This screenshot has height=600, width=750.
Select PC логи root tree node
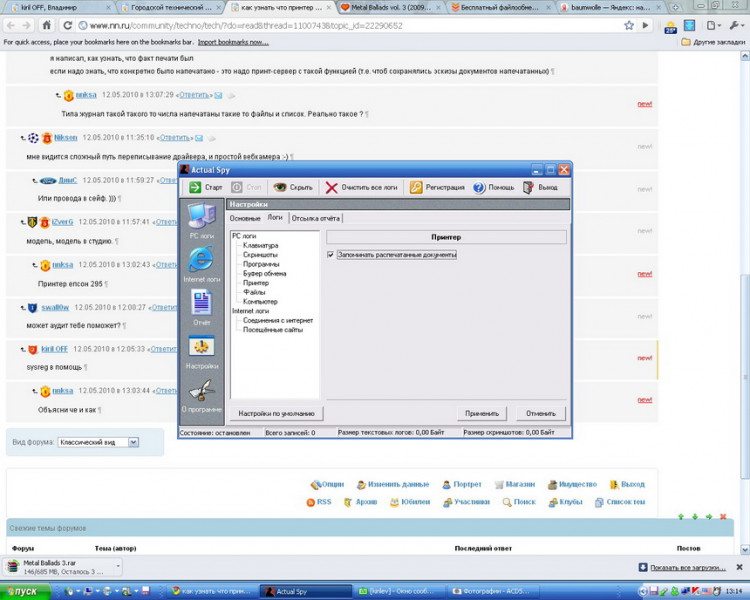tap(244, 236)
